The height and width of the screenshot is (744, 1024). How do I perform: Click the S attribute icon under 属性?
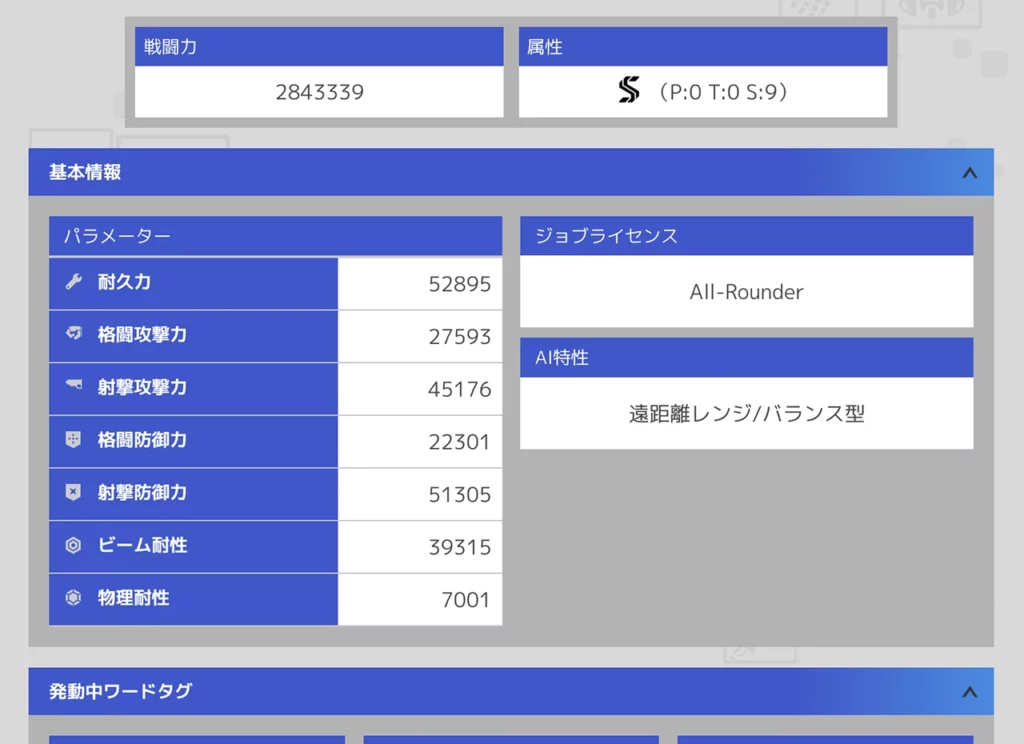pos(628,92)
